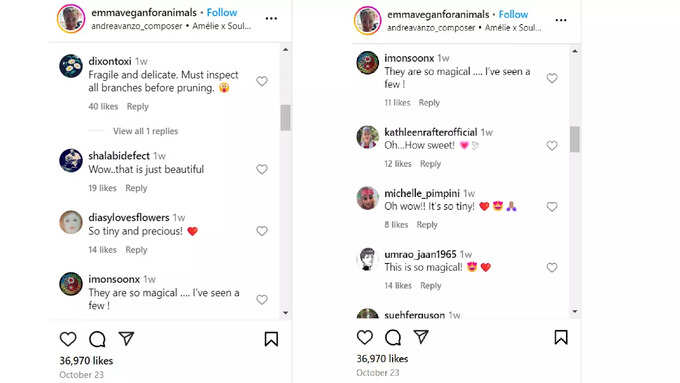
Task: Like the post in the left panel
Action: click(x=68, y=339)
